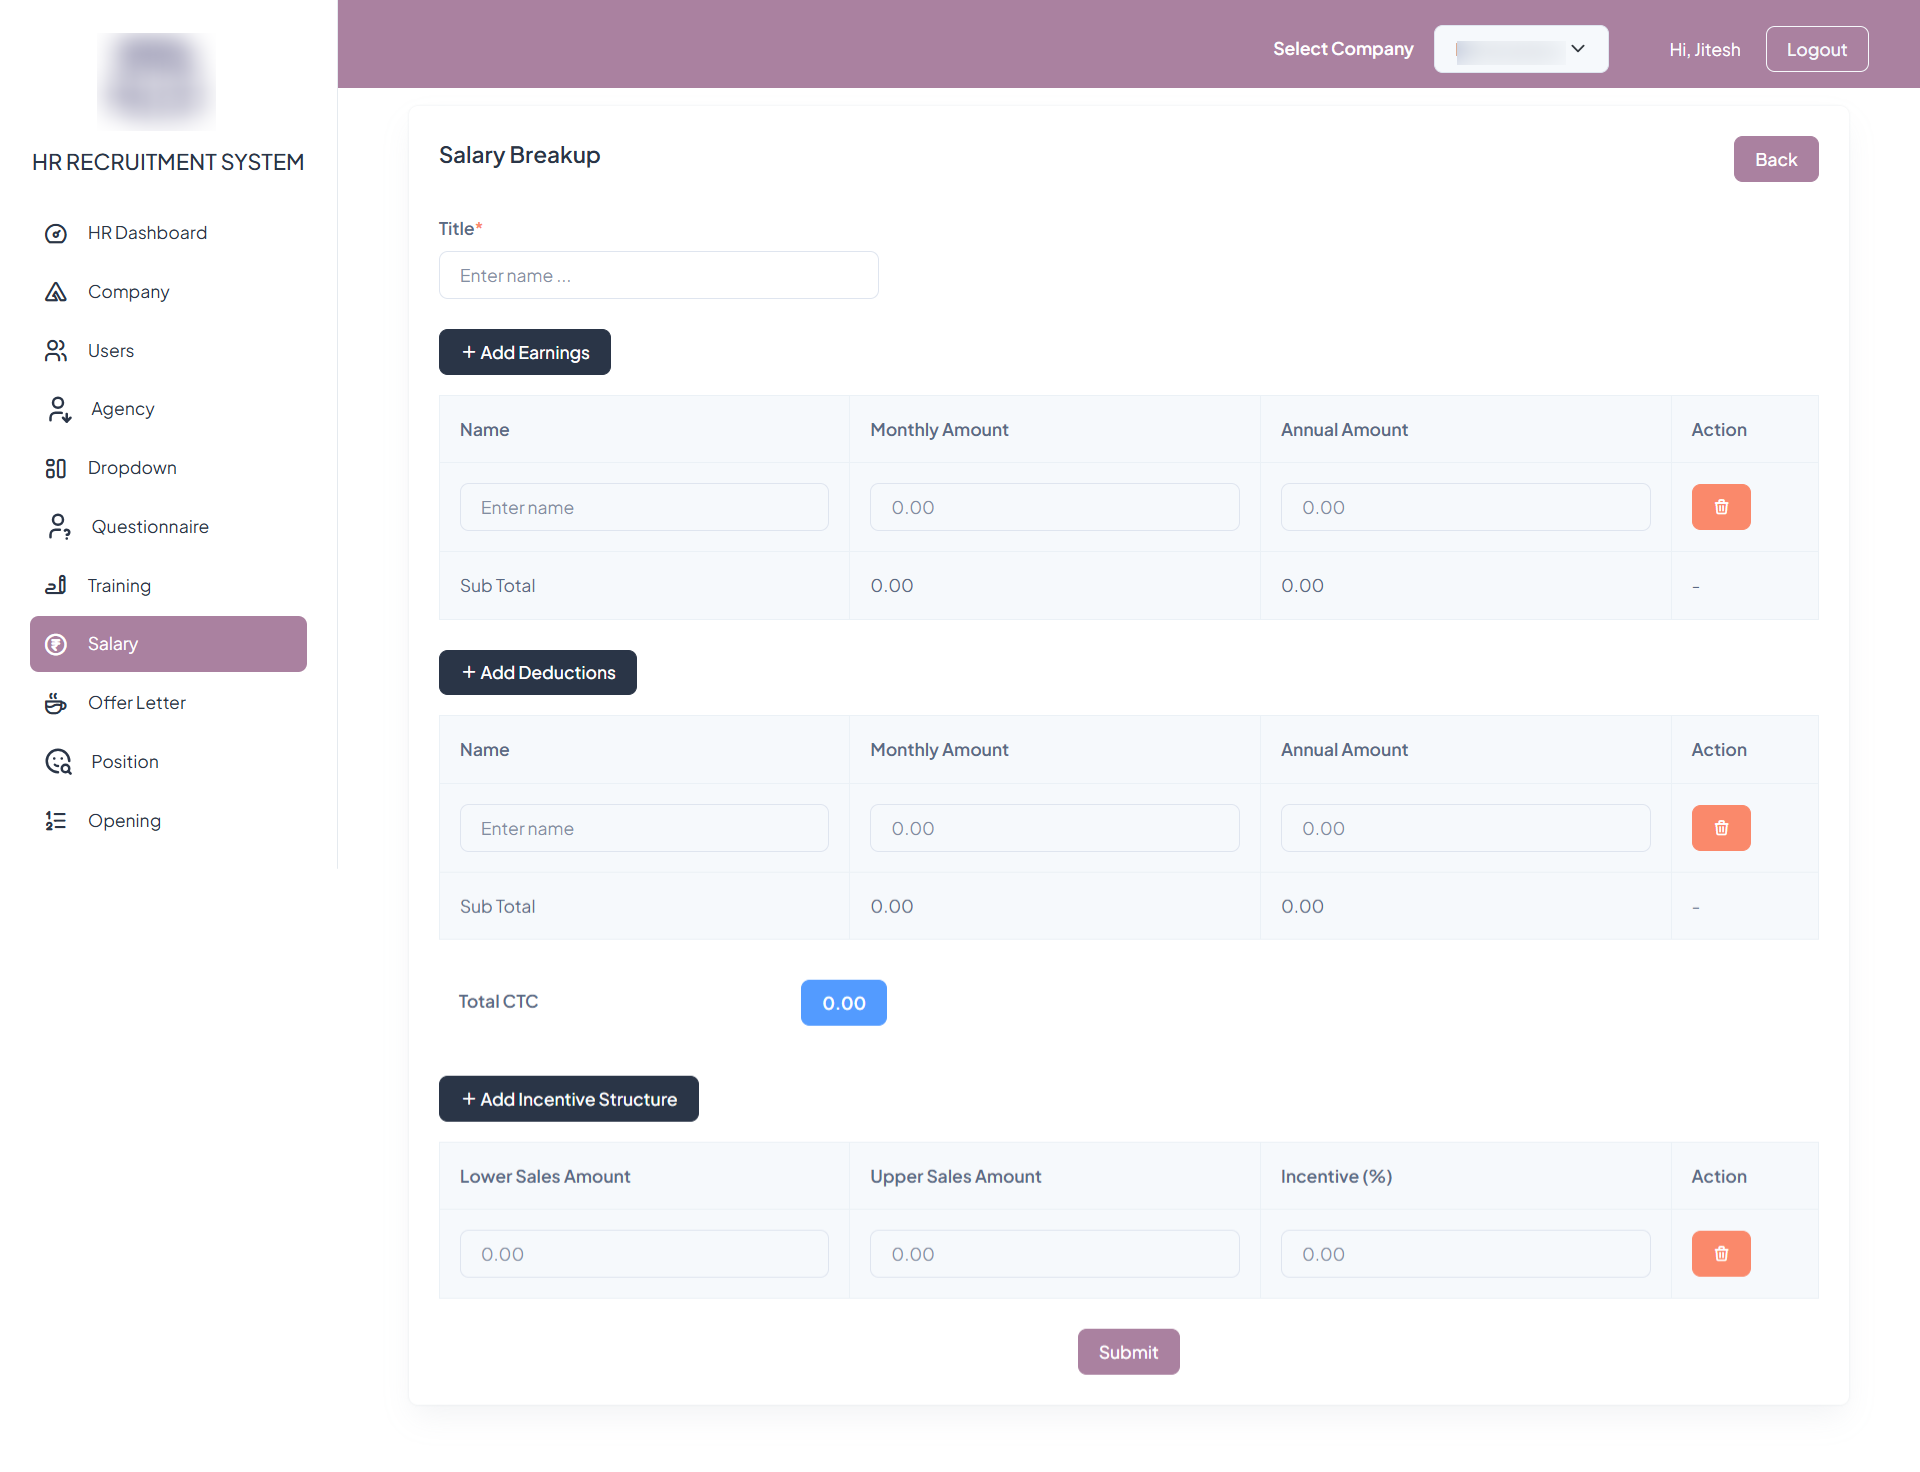Open HR Dashboard menu item

(168, 233)
